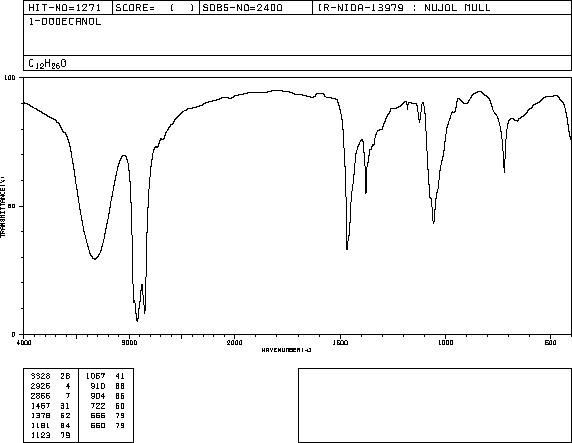
Task: Click the deepest C-H peak near 2926
Action: pyautogui.click(x=137, y=321)
